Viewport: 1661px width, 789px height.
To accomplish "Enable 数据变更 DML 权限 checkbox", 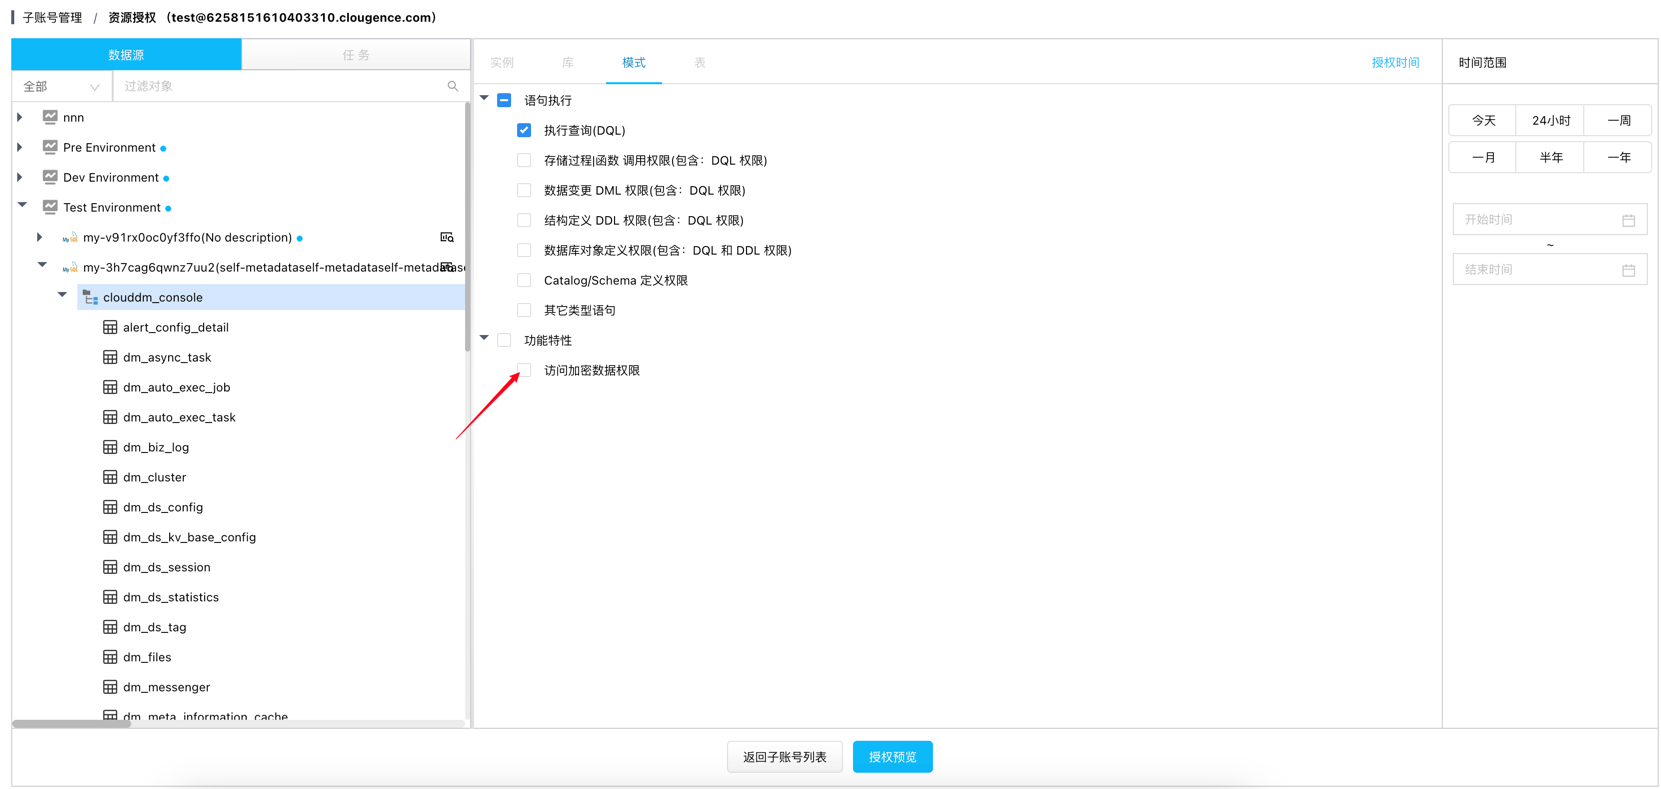I will [524, 190].
